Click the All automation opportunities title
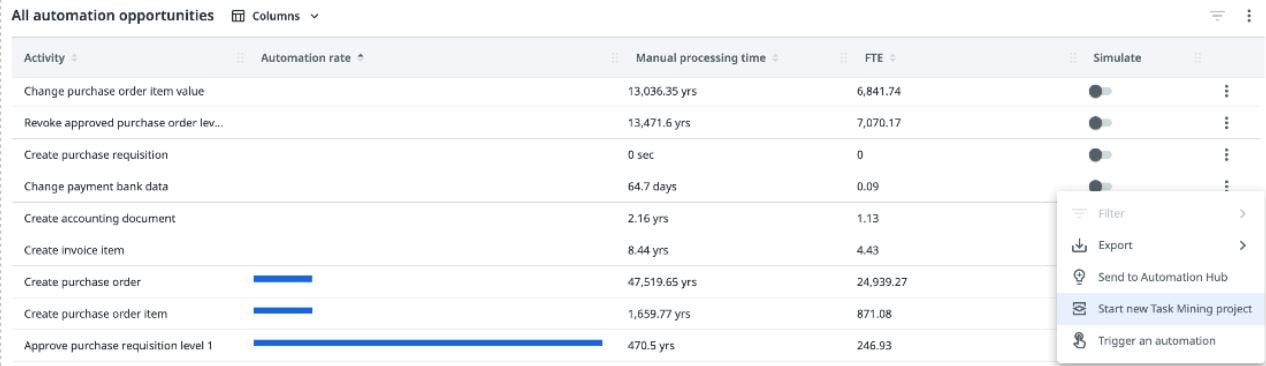This screenshot has width=1266, height=366. pos(112,16)
